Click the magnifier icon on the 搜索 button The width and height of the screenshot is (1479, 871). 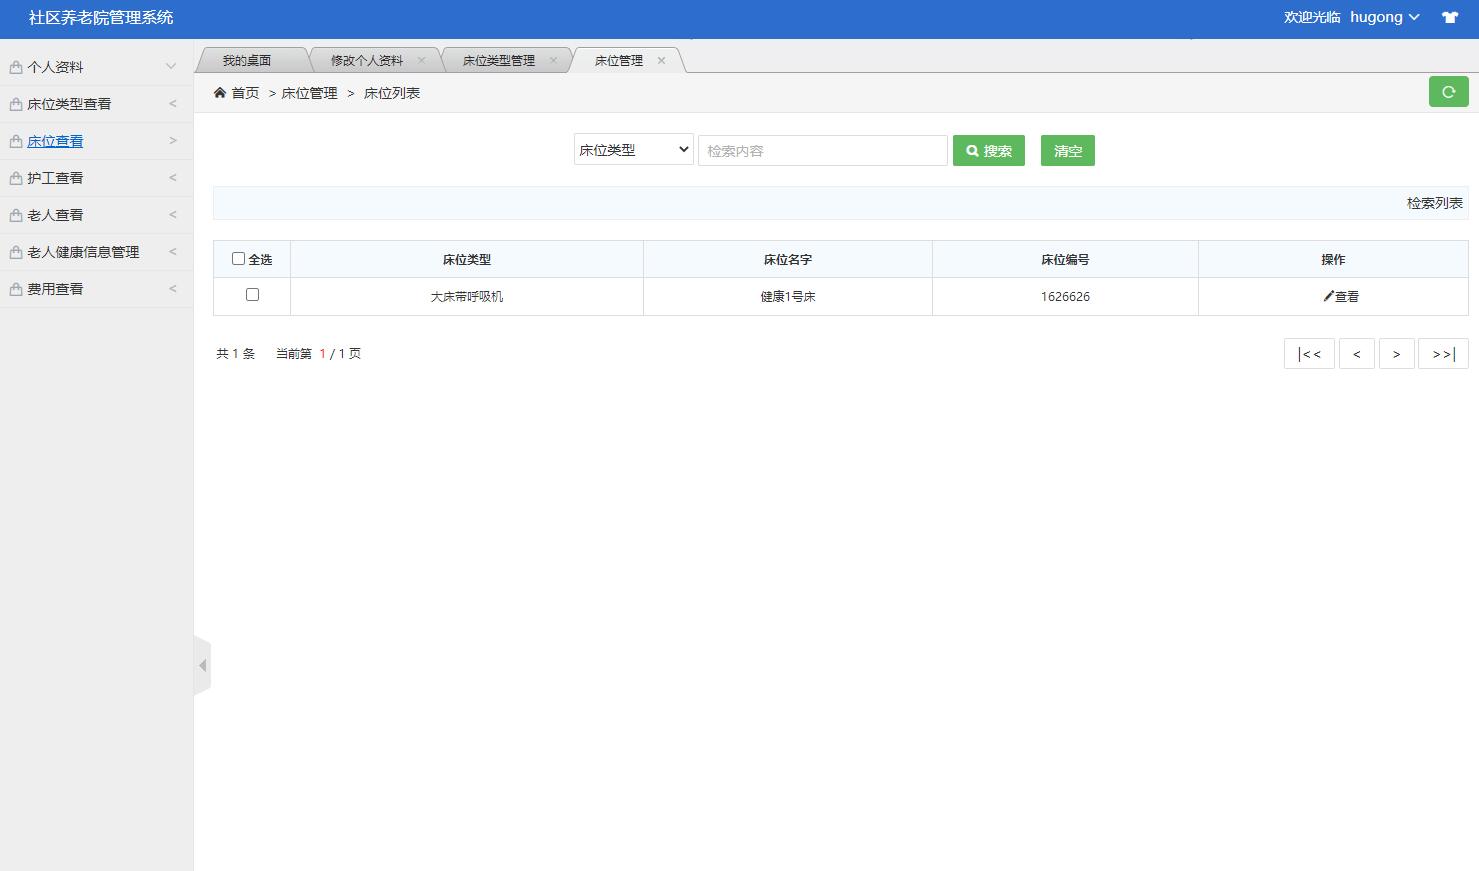tap(971, 150)
